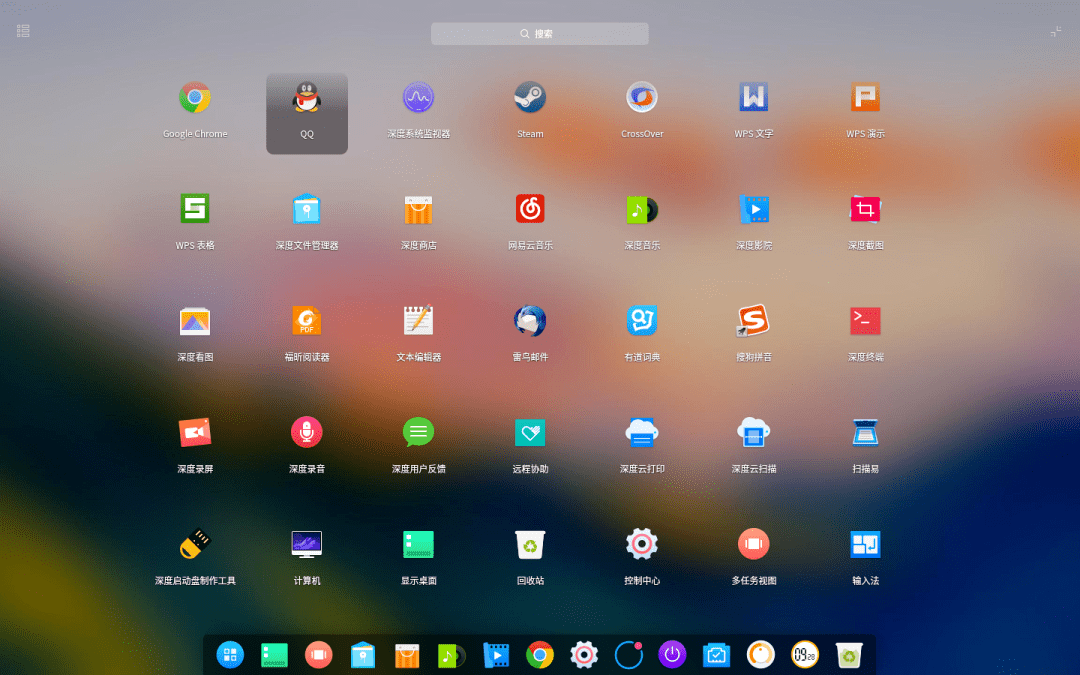Open 福昕阅读器 PDF reader
Image resolution: width=1080 pixels, height=675 pixels.
point(306,320)
